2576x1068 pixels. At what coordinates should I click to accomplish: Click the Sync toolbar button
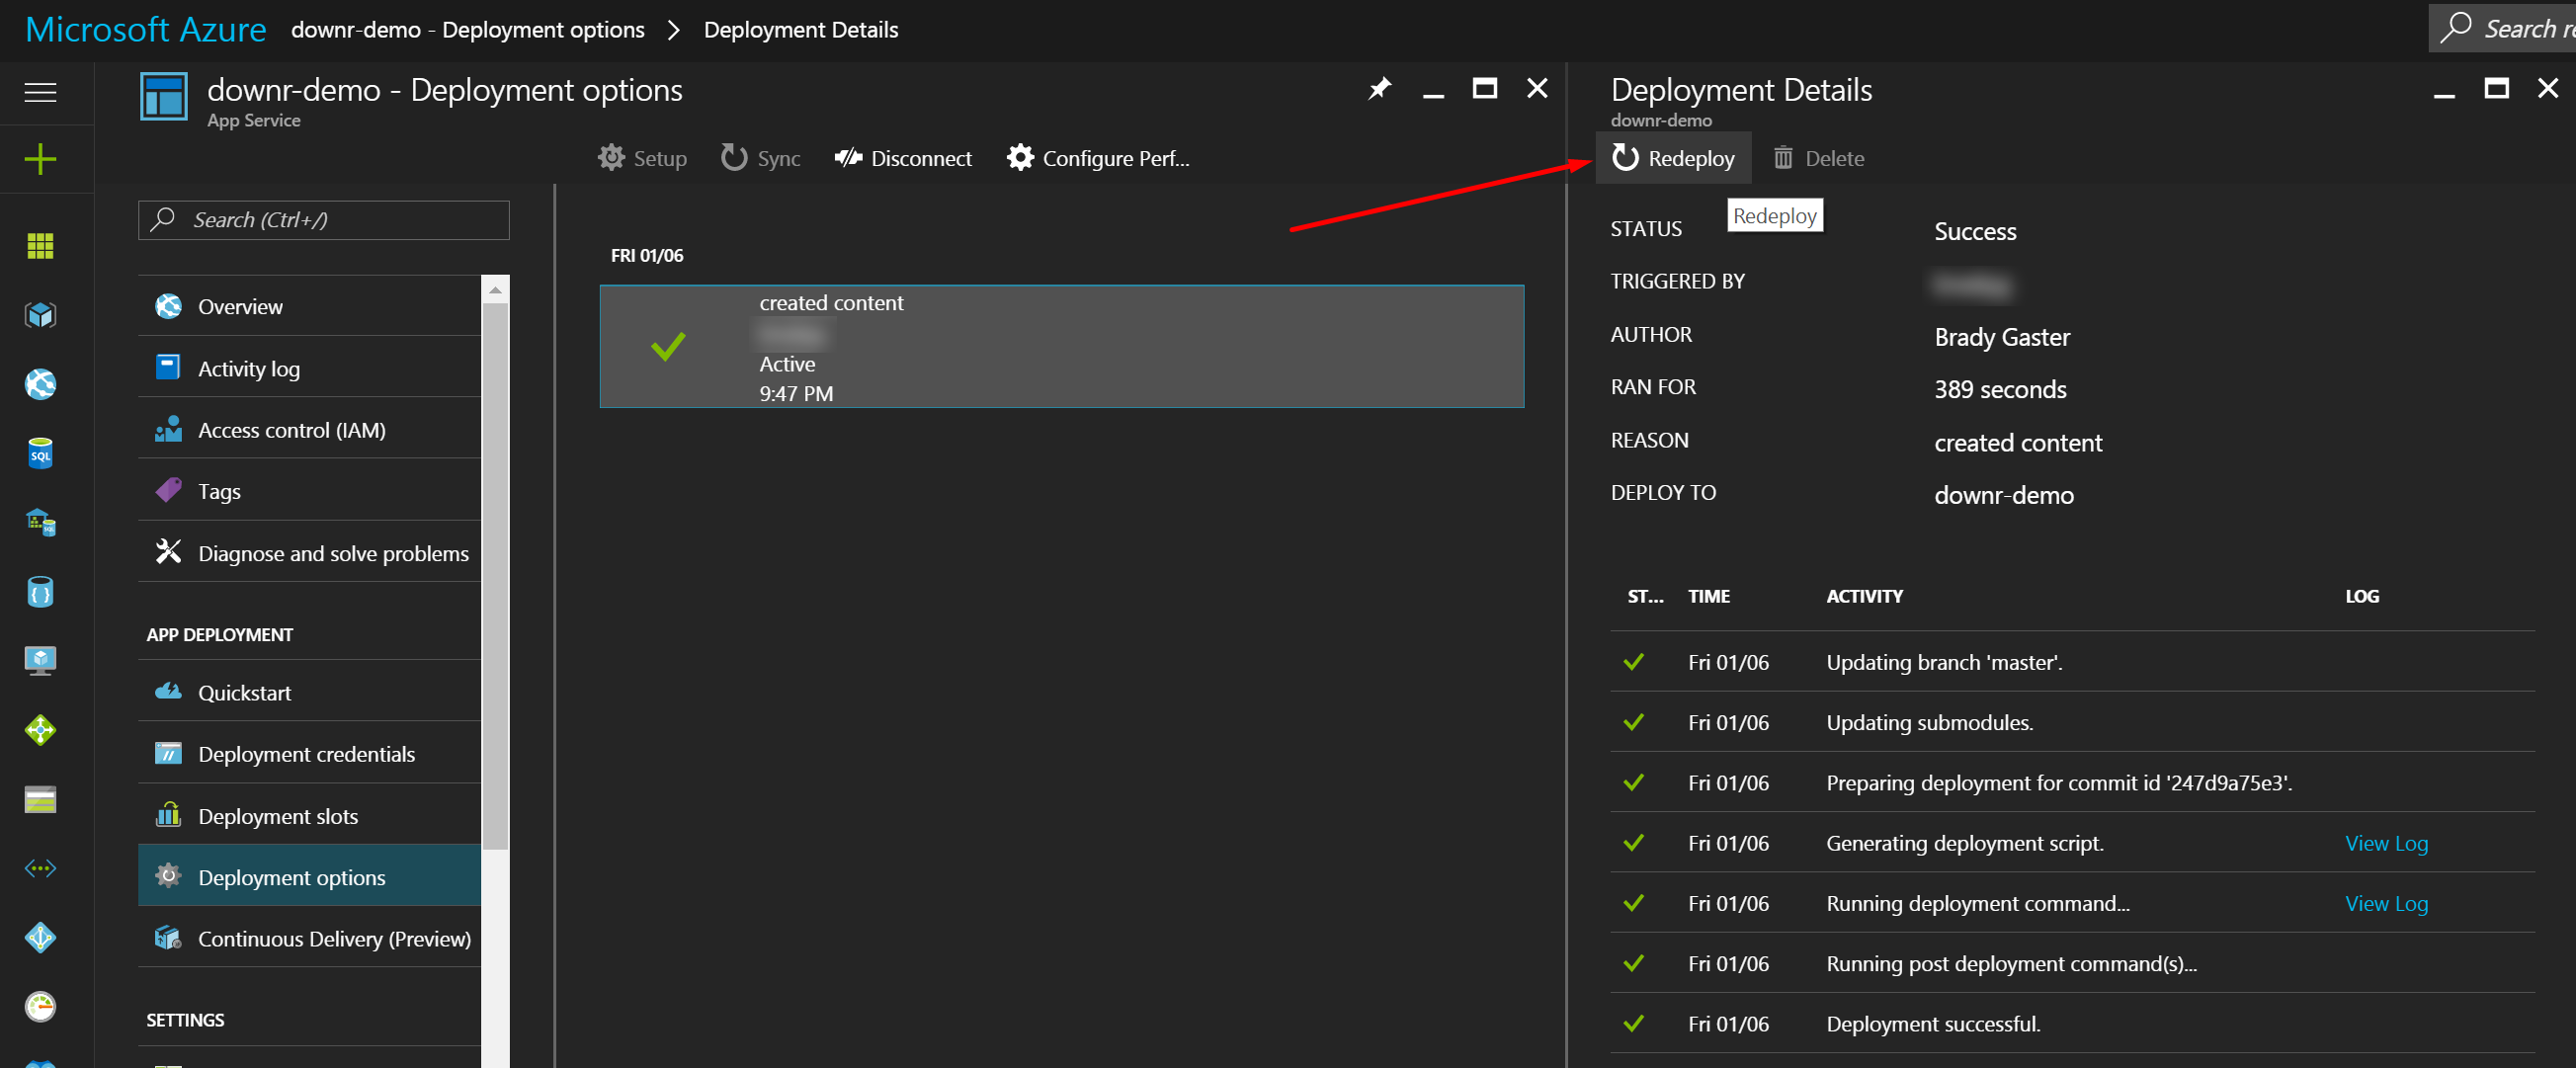coord(761,158)
